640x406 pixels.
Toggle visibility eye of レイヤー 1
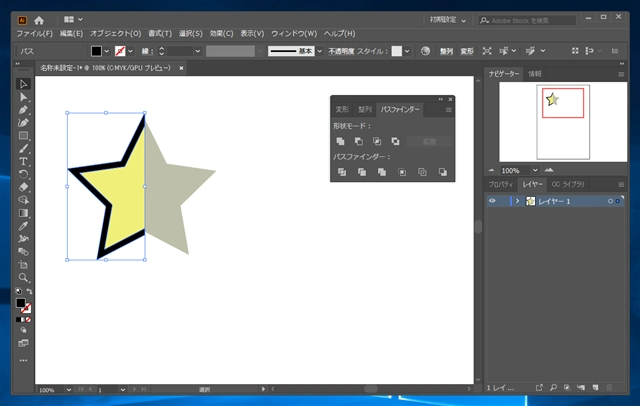(x=492, y=201)
